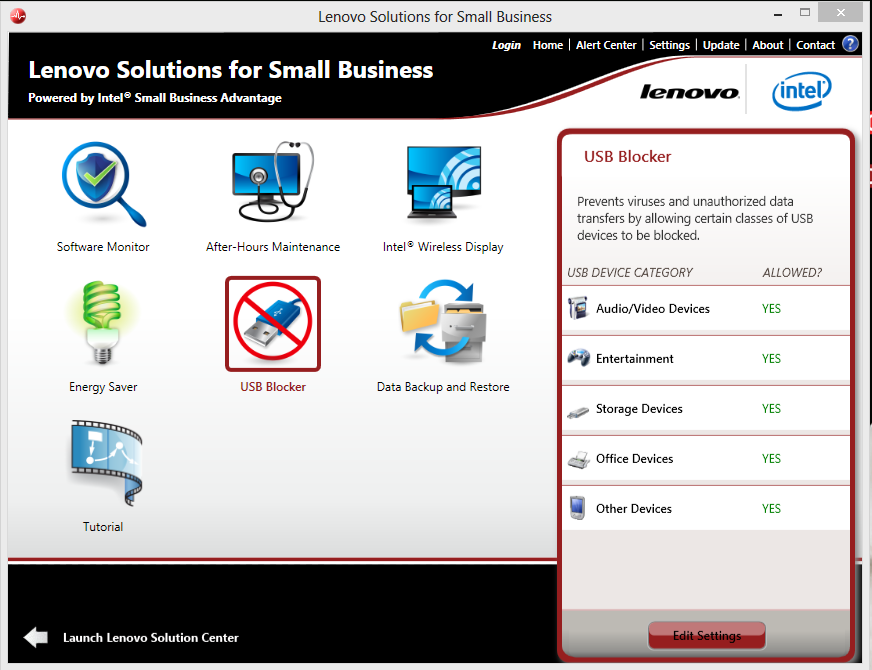Select the Audio/Video Devices row text

653,309
